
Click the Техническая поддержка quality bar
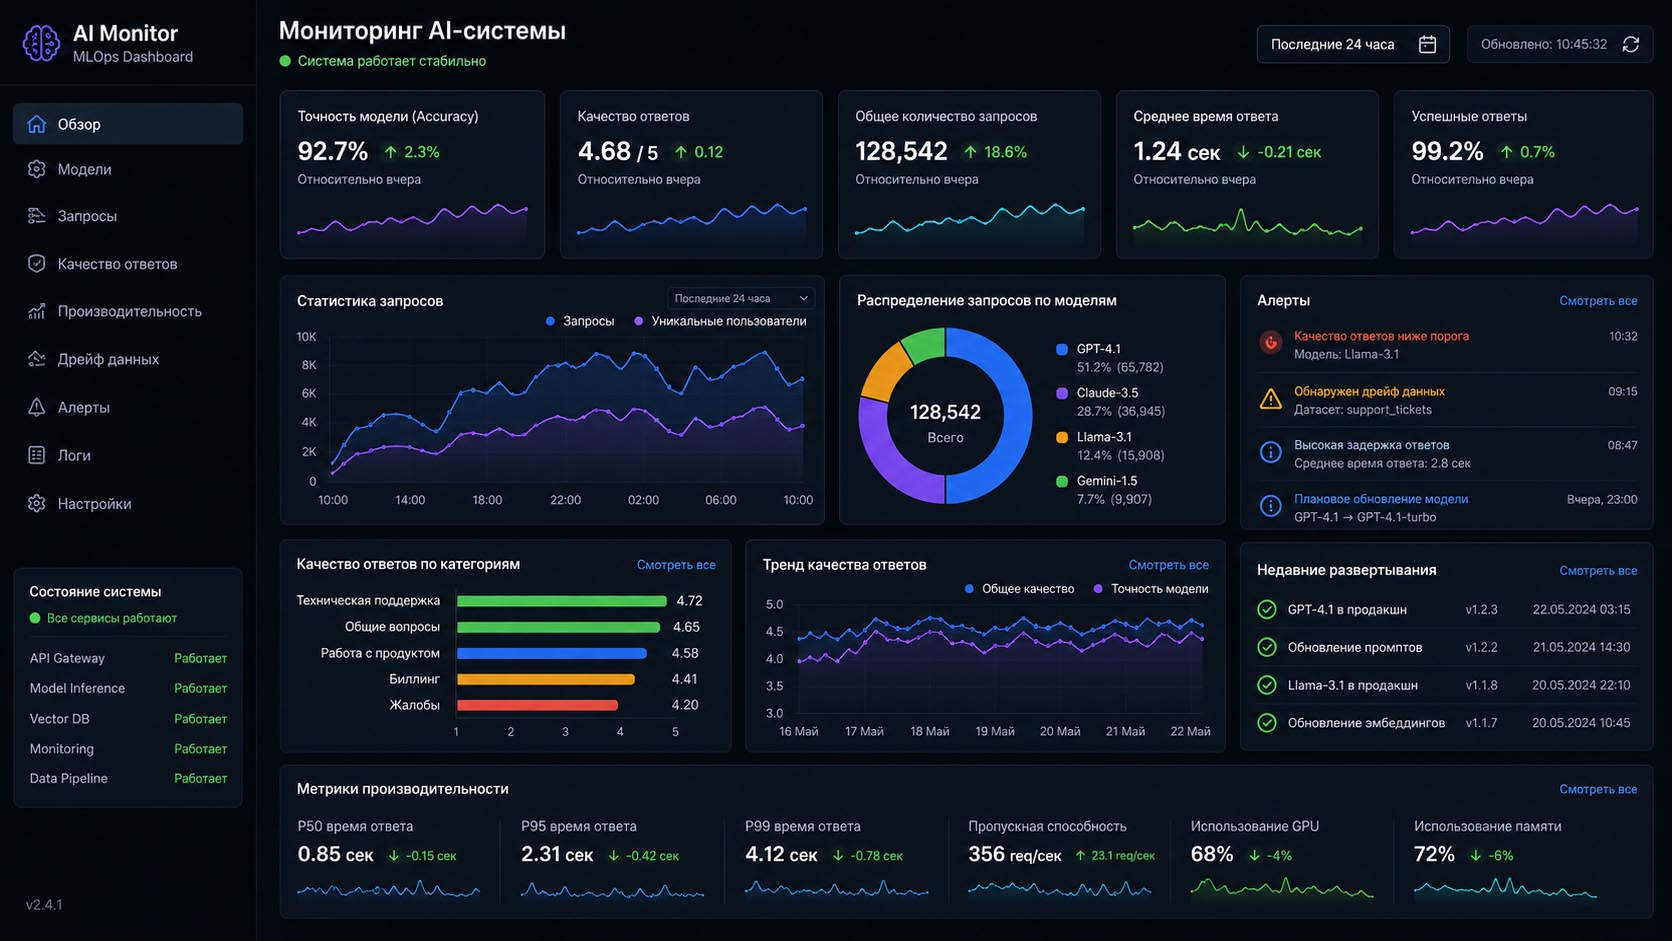click(x=562, y=601)
